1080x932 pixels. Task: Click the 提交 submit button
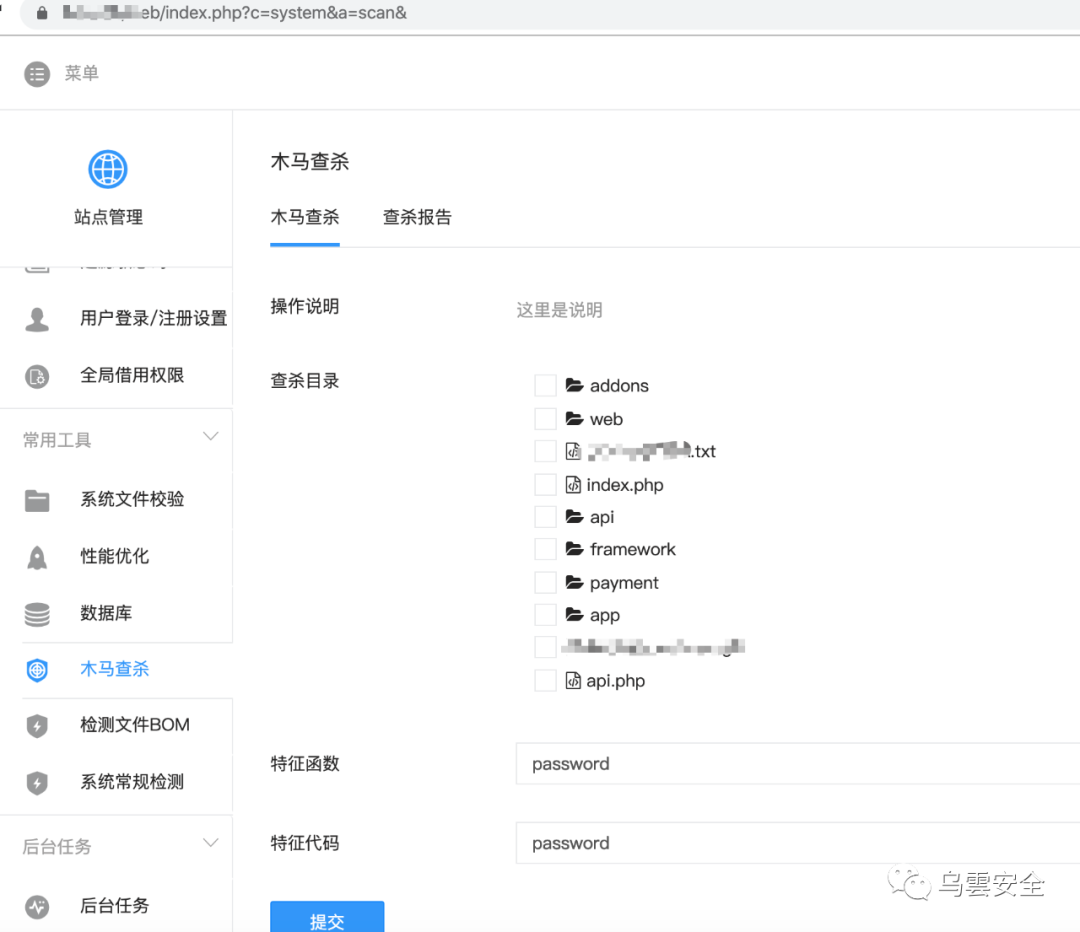pos(327,919)
